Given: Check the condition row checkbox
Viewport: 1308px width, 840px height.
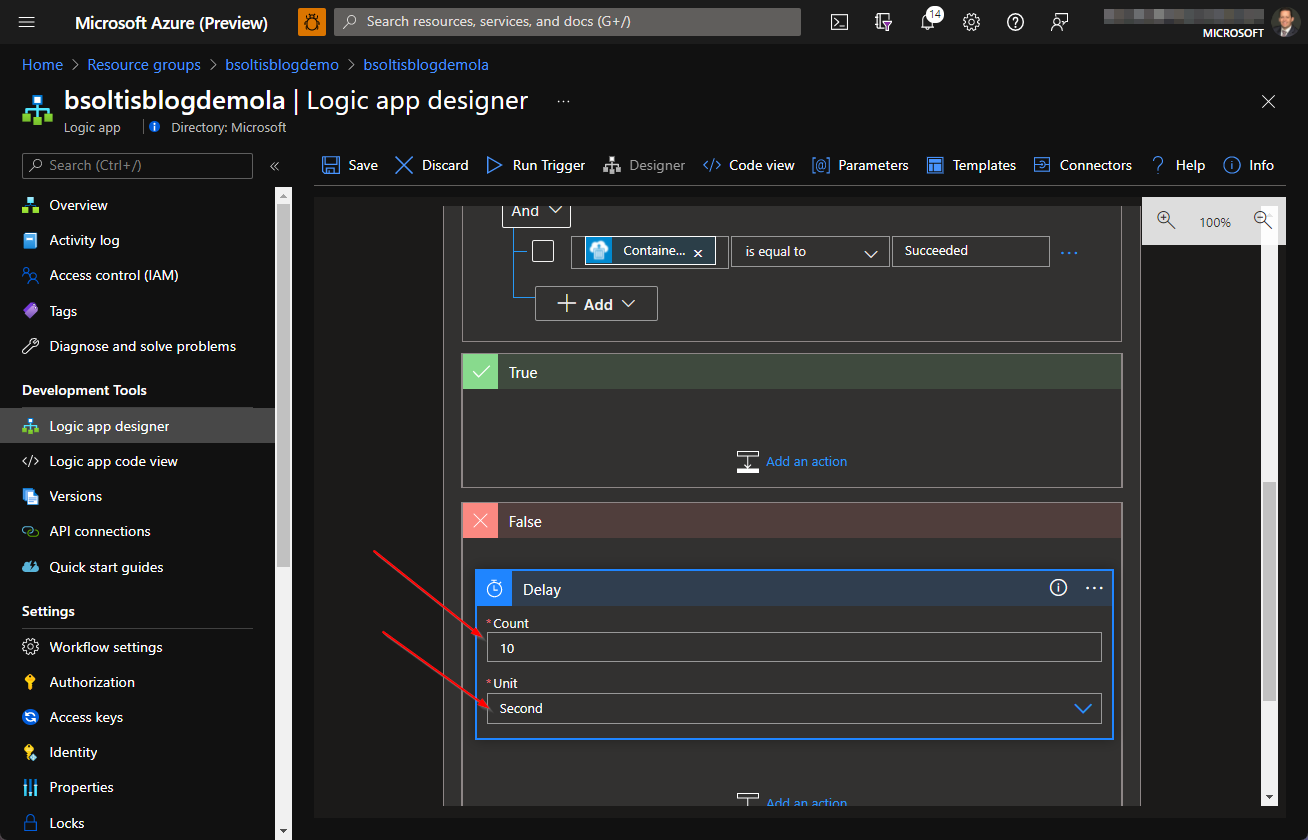Looking at the screenshot, I should [x=543, y=251].
